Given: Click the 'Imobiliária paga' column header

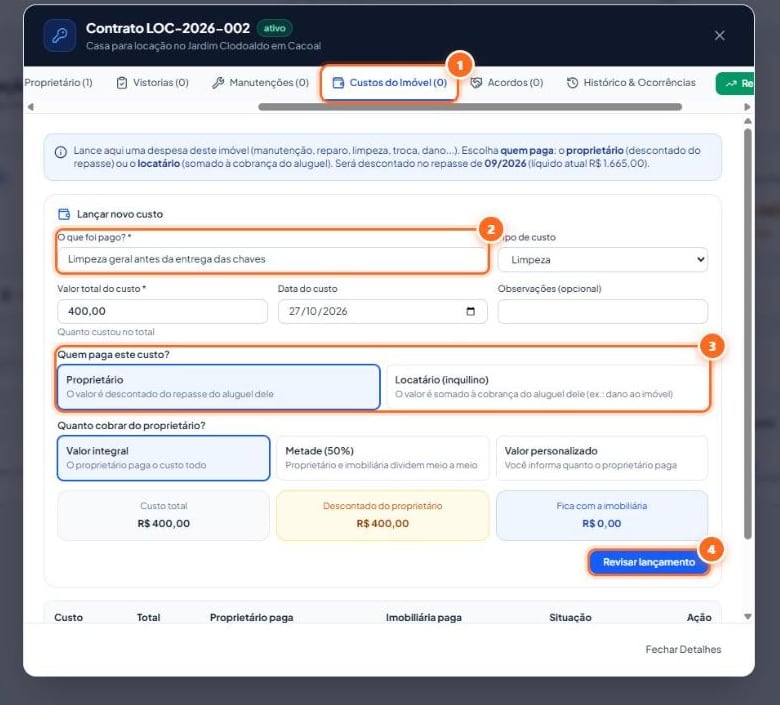Looking at the screenshot, I should 423,617.
